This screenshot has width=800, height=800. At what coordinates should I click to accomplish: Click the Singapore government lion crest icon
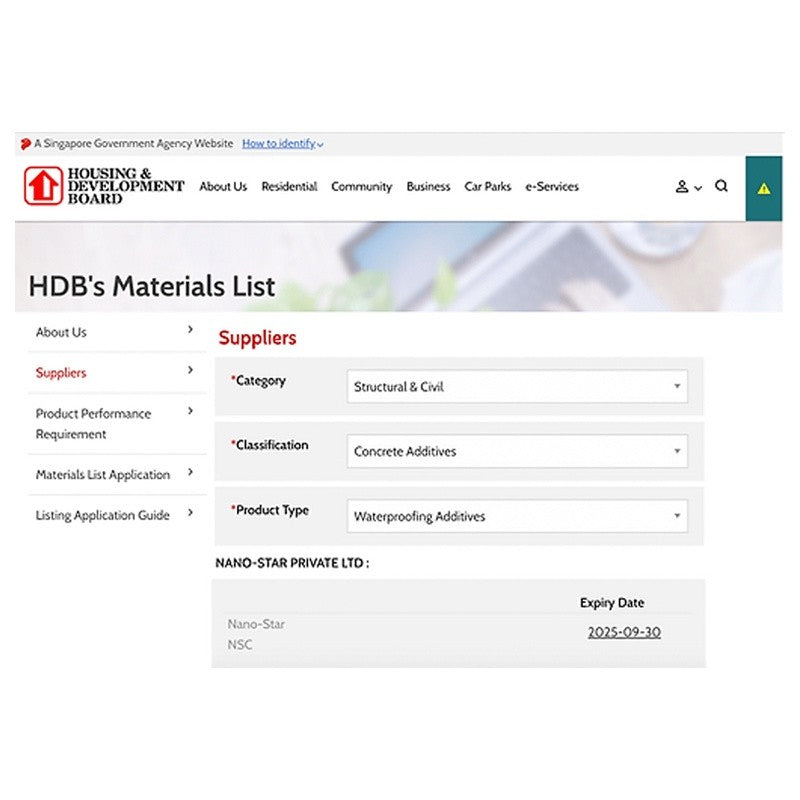coord(26,144)
